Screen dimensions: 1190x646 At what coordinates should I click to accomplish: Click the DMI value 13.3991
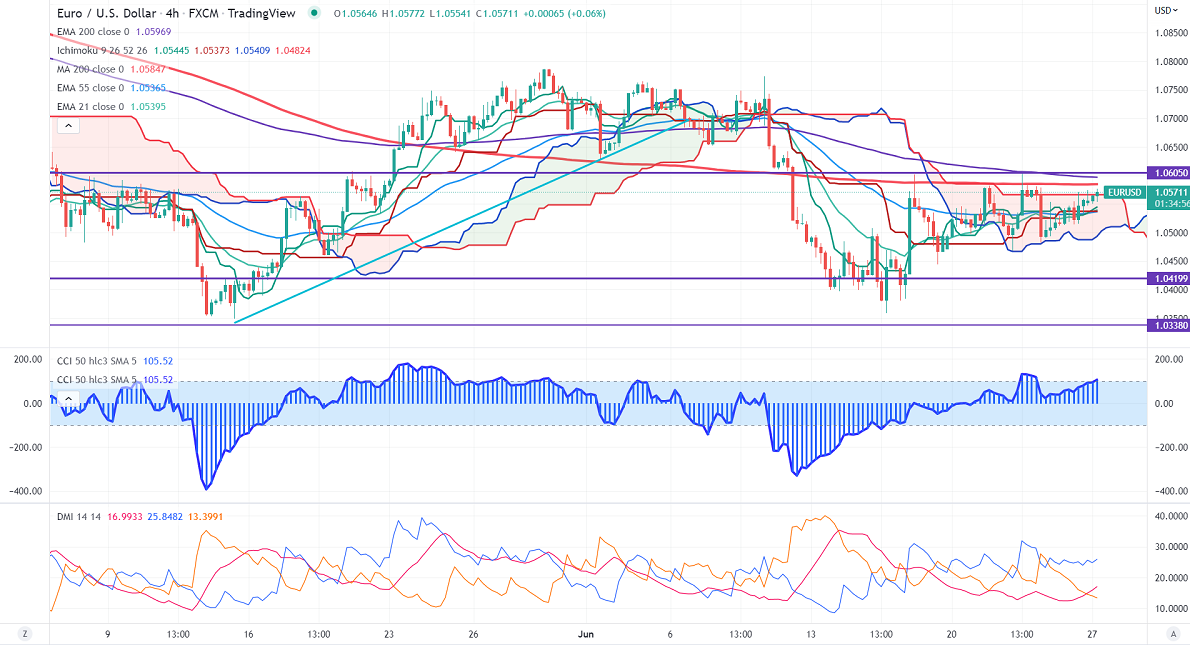205,517
